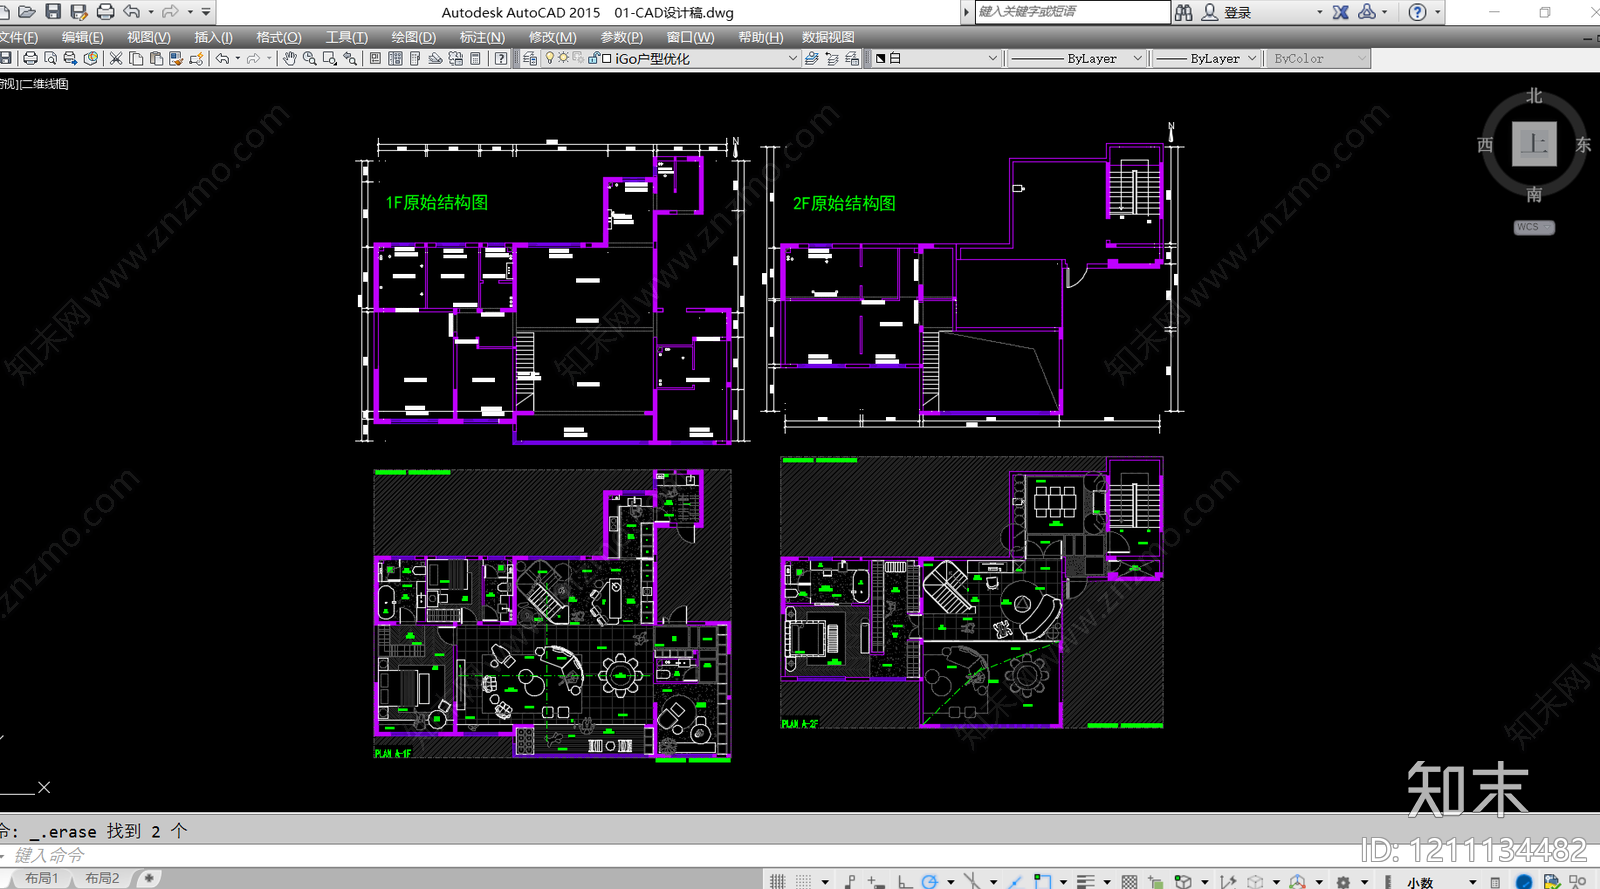Click the keyword search input field
Screen dimensions: 1600x889
point(1072,12)
